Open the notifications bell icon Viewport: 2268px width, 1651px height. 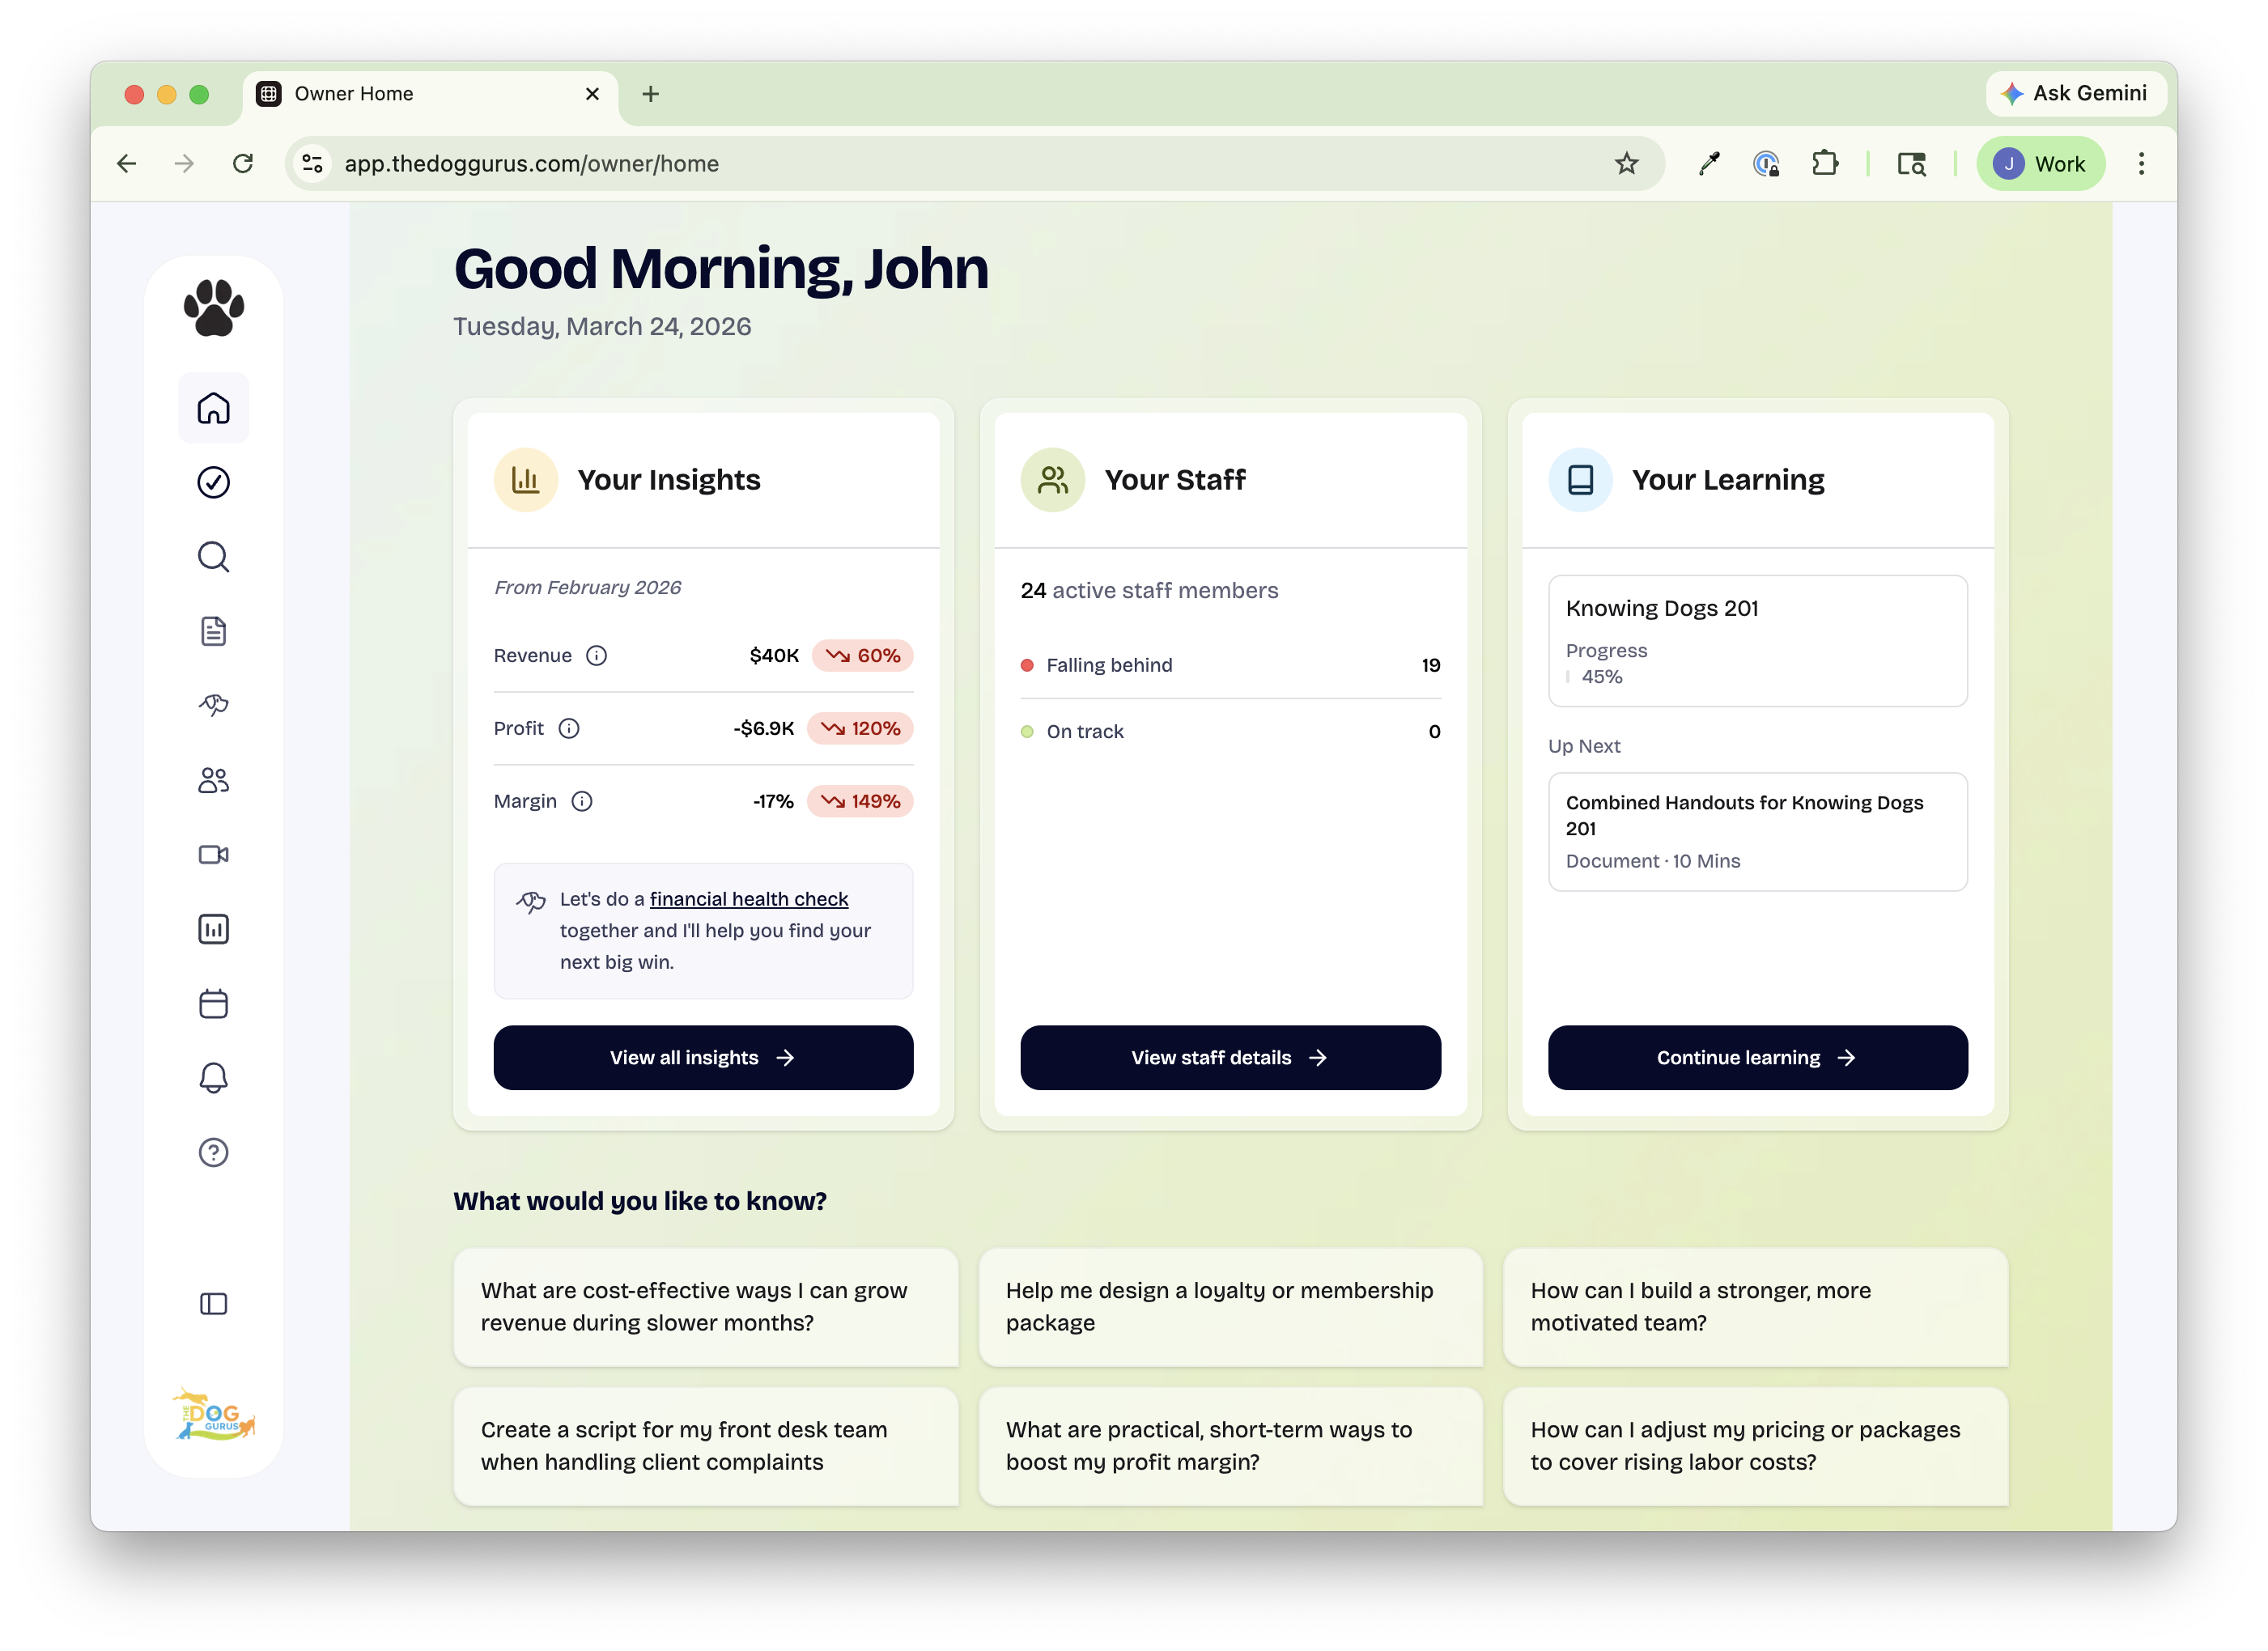pyautogui.click(x=213, y=1078)
